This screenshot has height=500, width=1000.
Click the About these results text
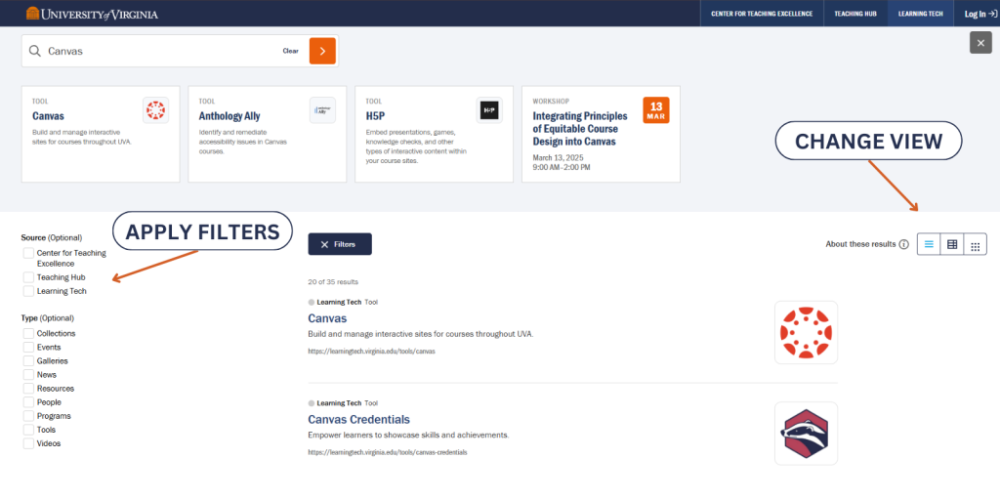pyautogui.click(x=861, y=244)
